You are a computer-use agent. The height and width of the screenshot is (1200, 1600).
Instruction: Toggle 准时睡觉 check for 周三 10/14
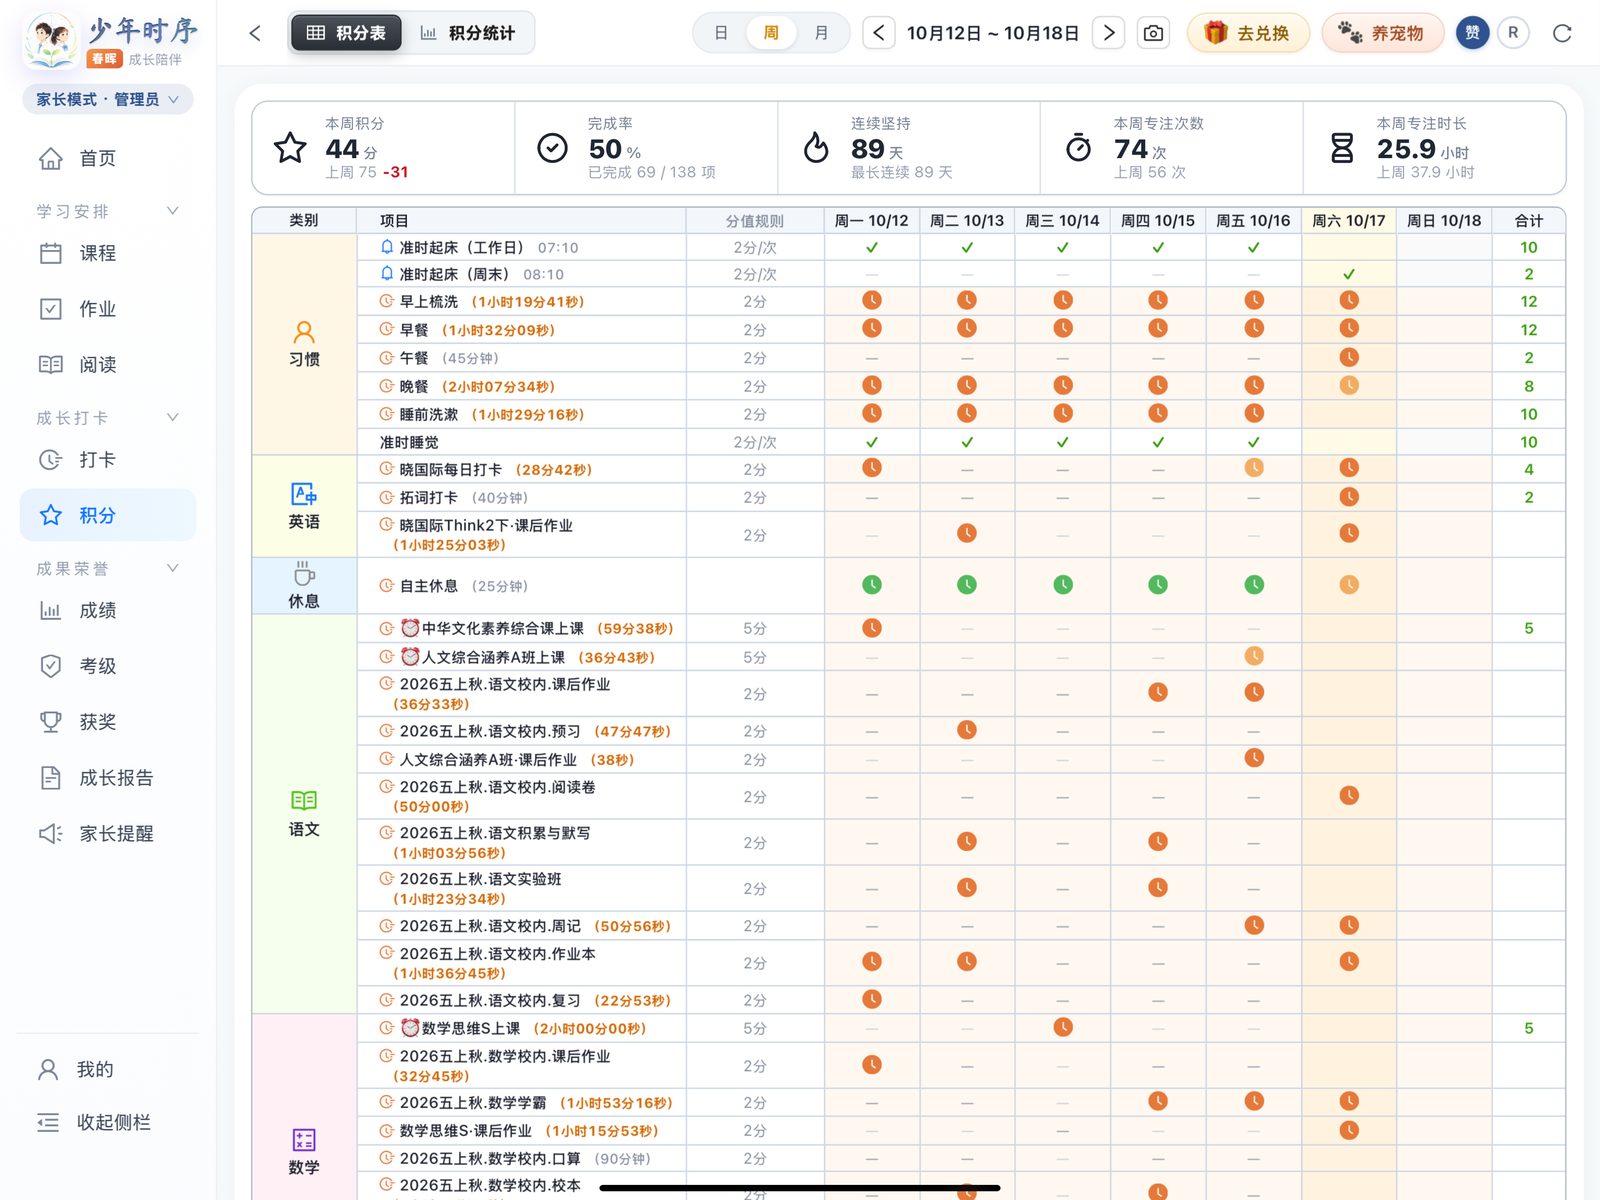click(x=1063, y=442)
